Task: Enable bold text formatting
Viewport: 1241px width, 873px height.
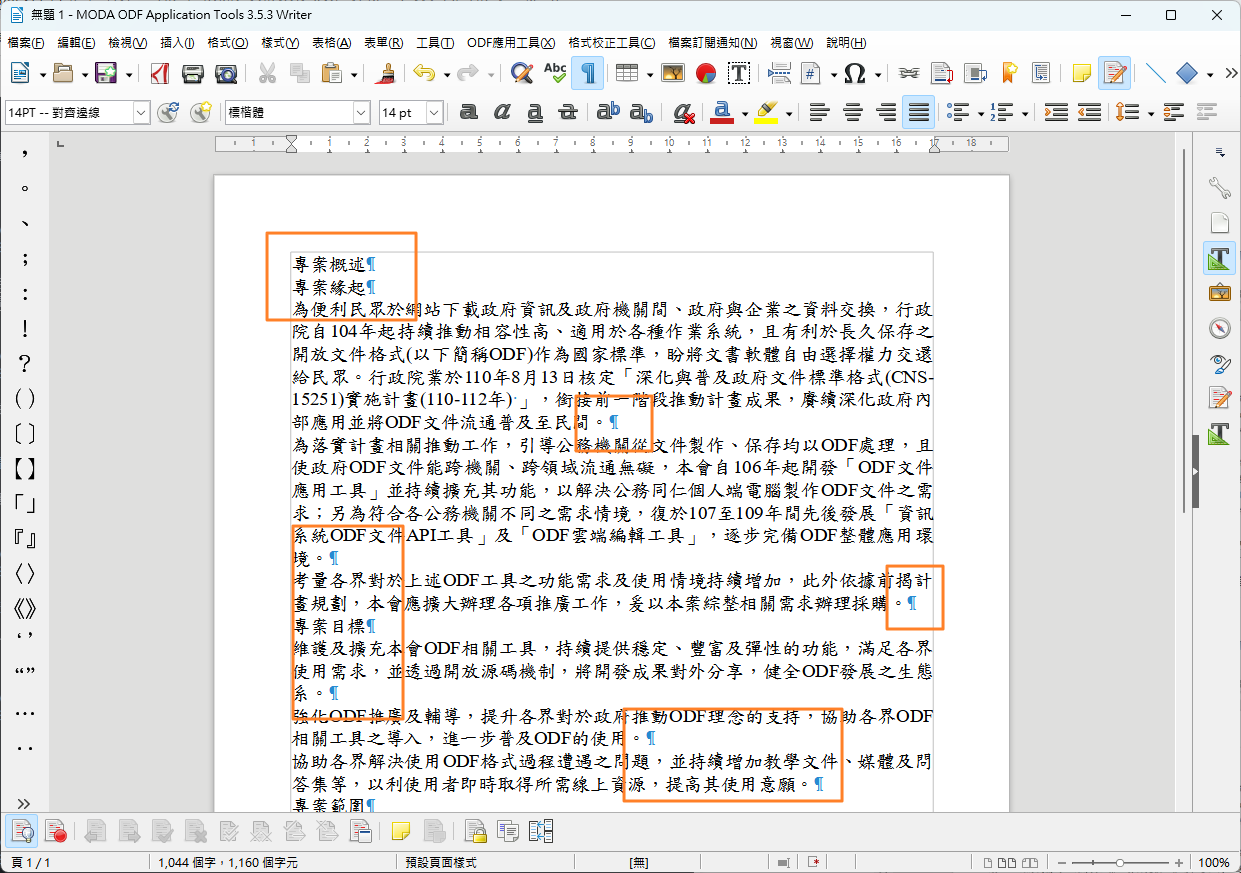Action: 468,113
